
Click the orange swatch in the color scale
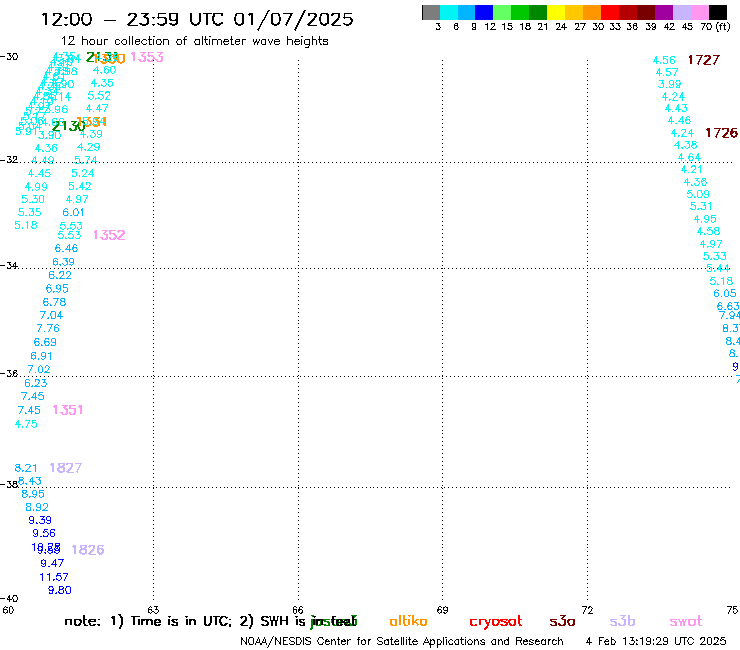(592, 12)
